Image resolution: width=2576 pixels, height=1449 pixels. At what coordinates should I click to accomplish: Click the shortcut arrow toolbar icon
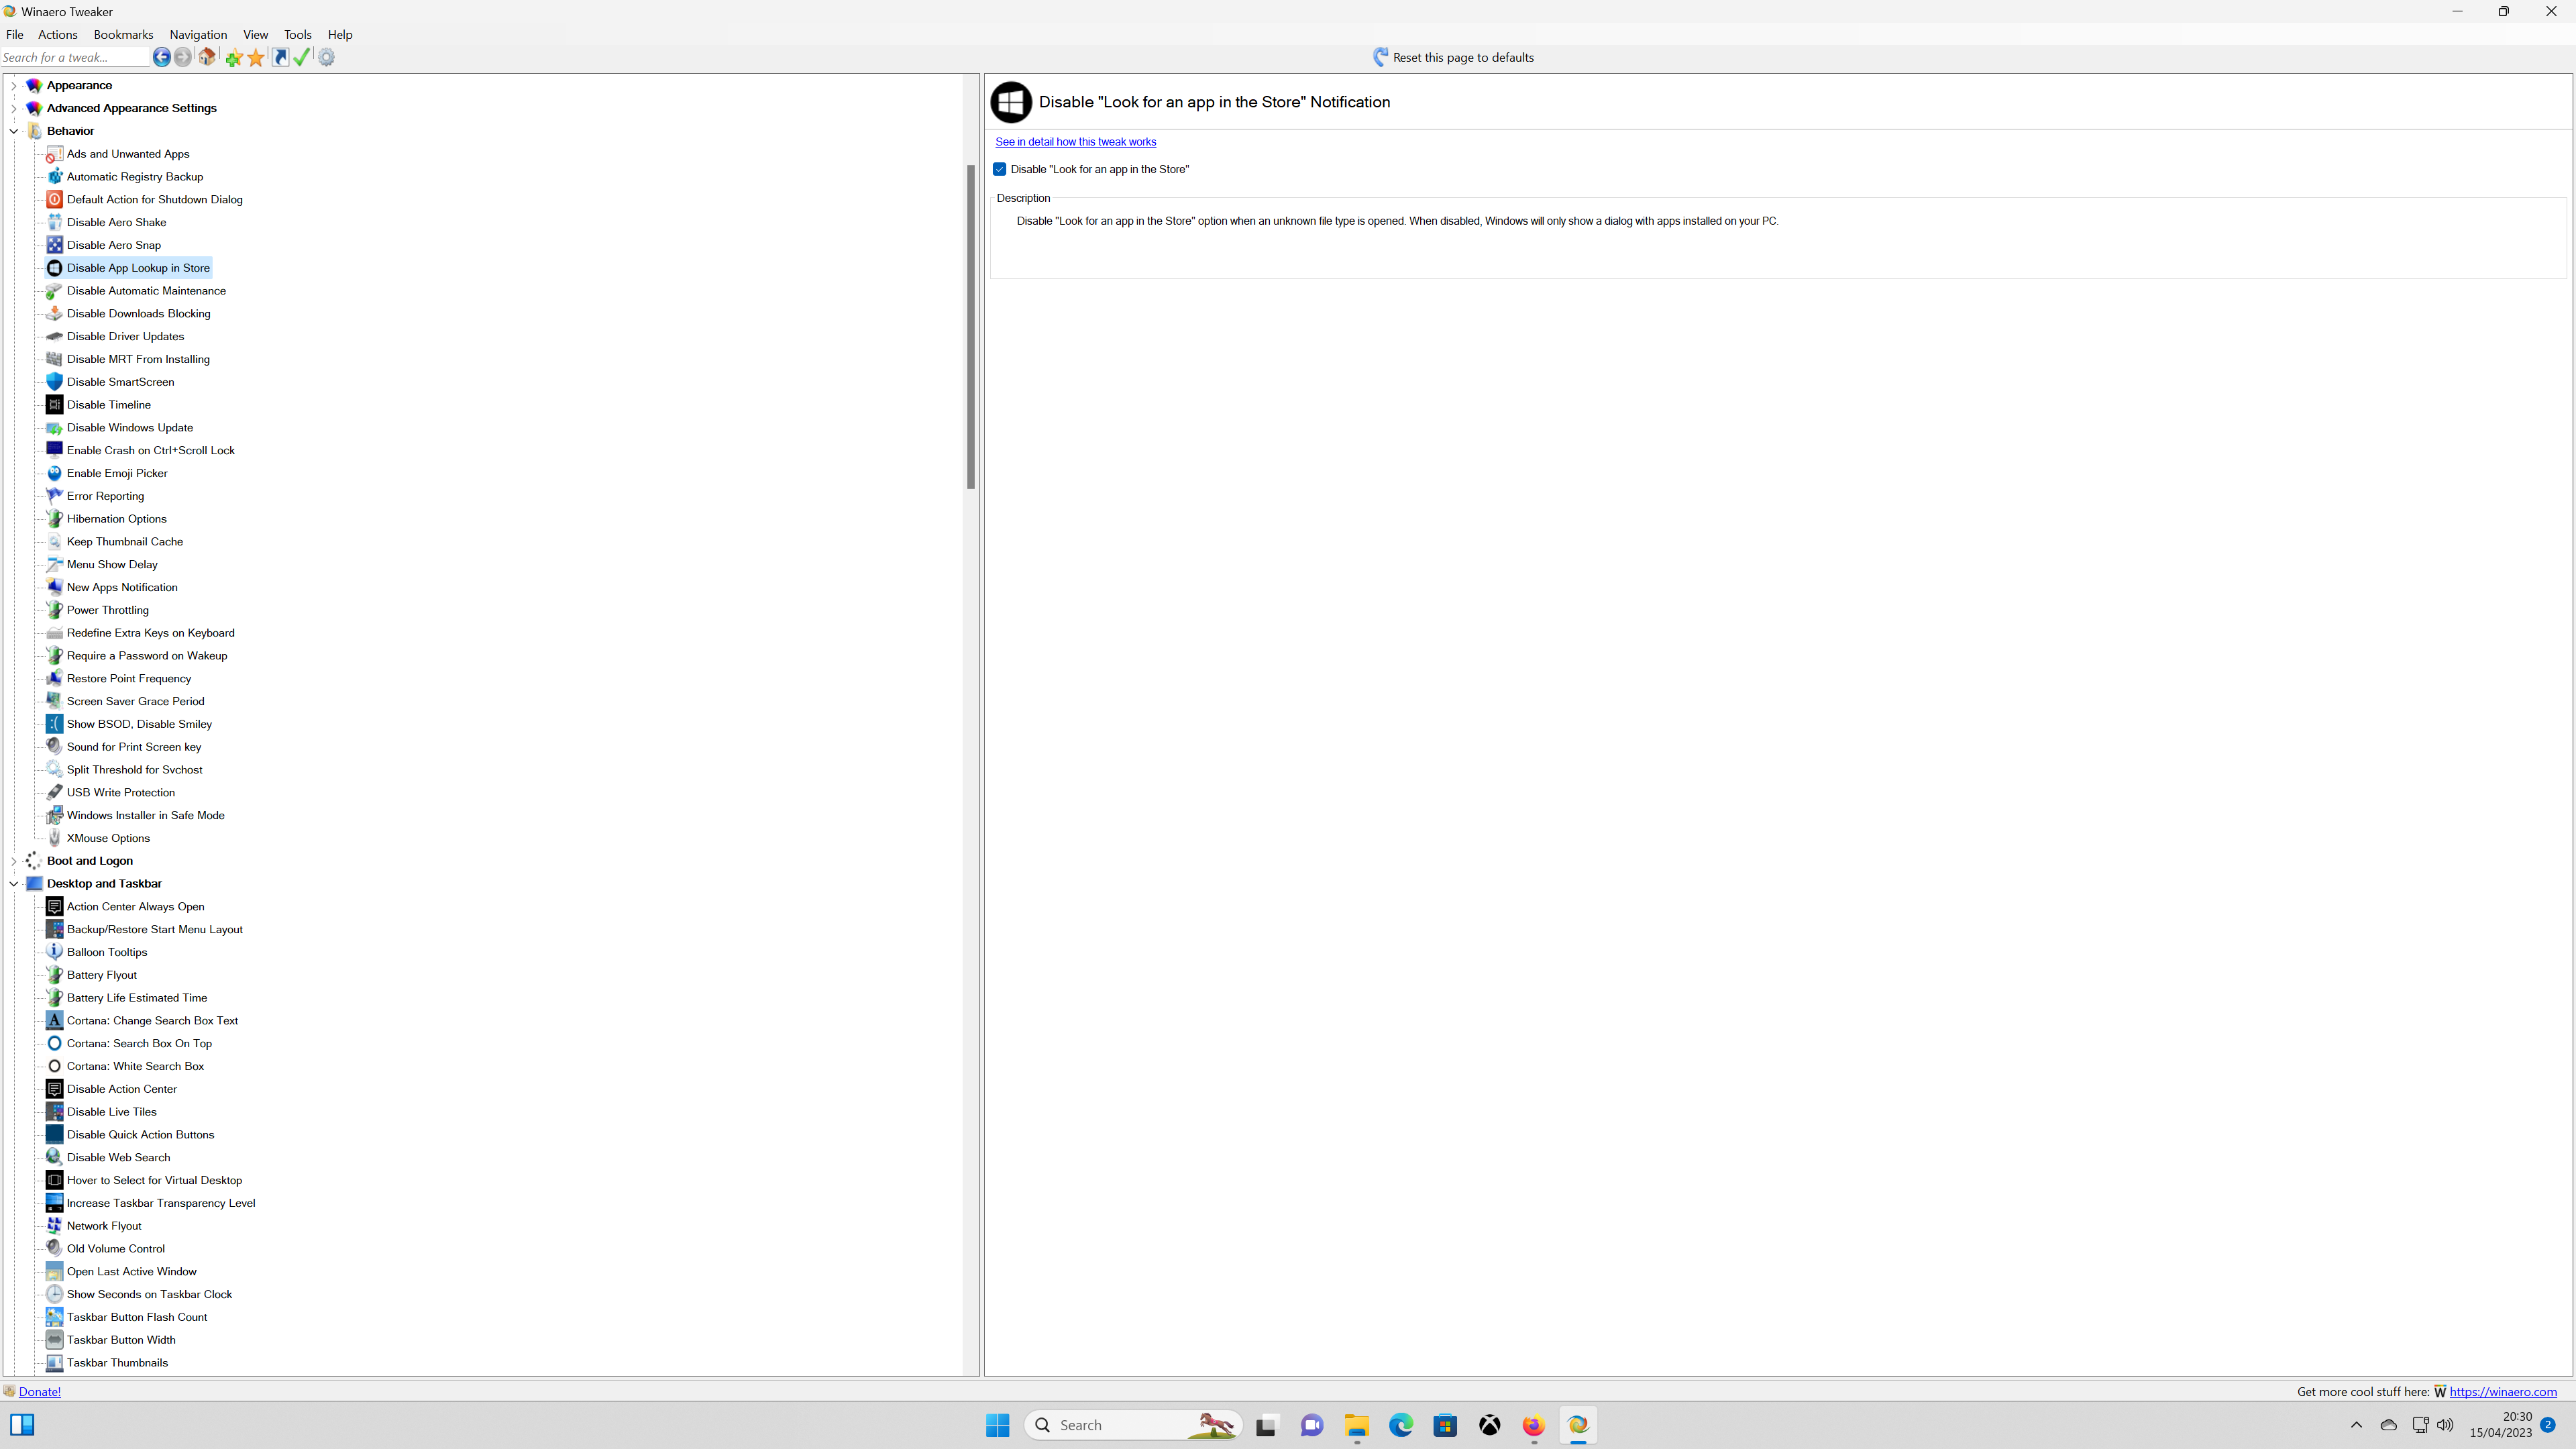click(281, 57)
